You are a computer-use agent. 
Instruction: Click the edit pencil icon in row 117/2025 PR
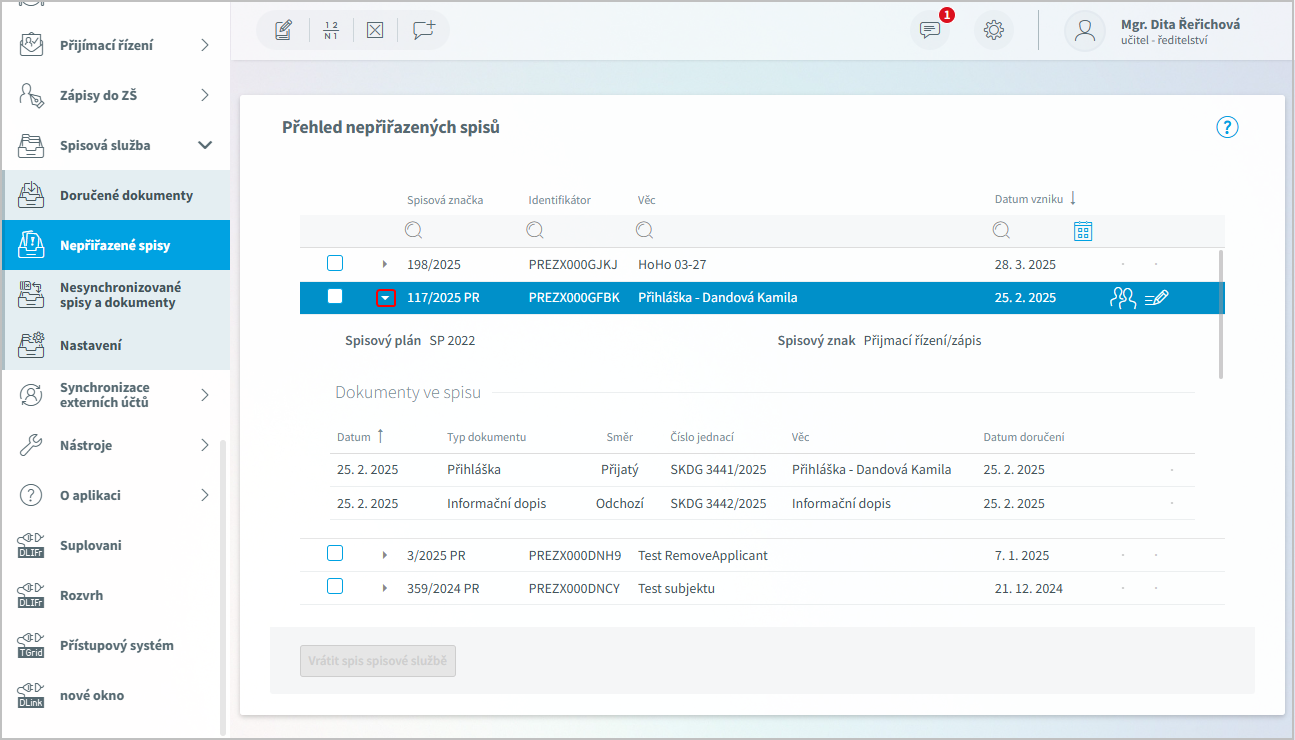(1157, 297)
